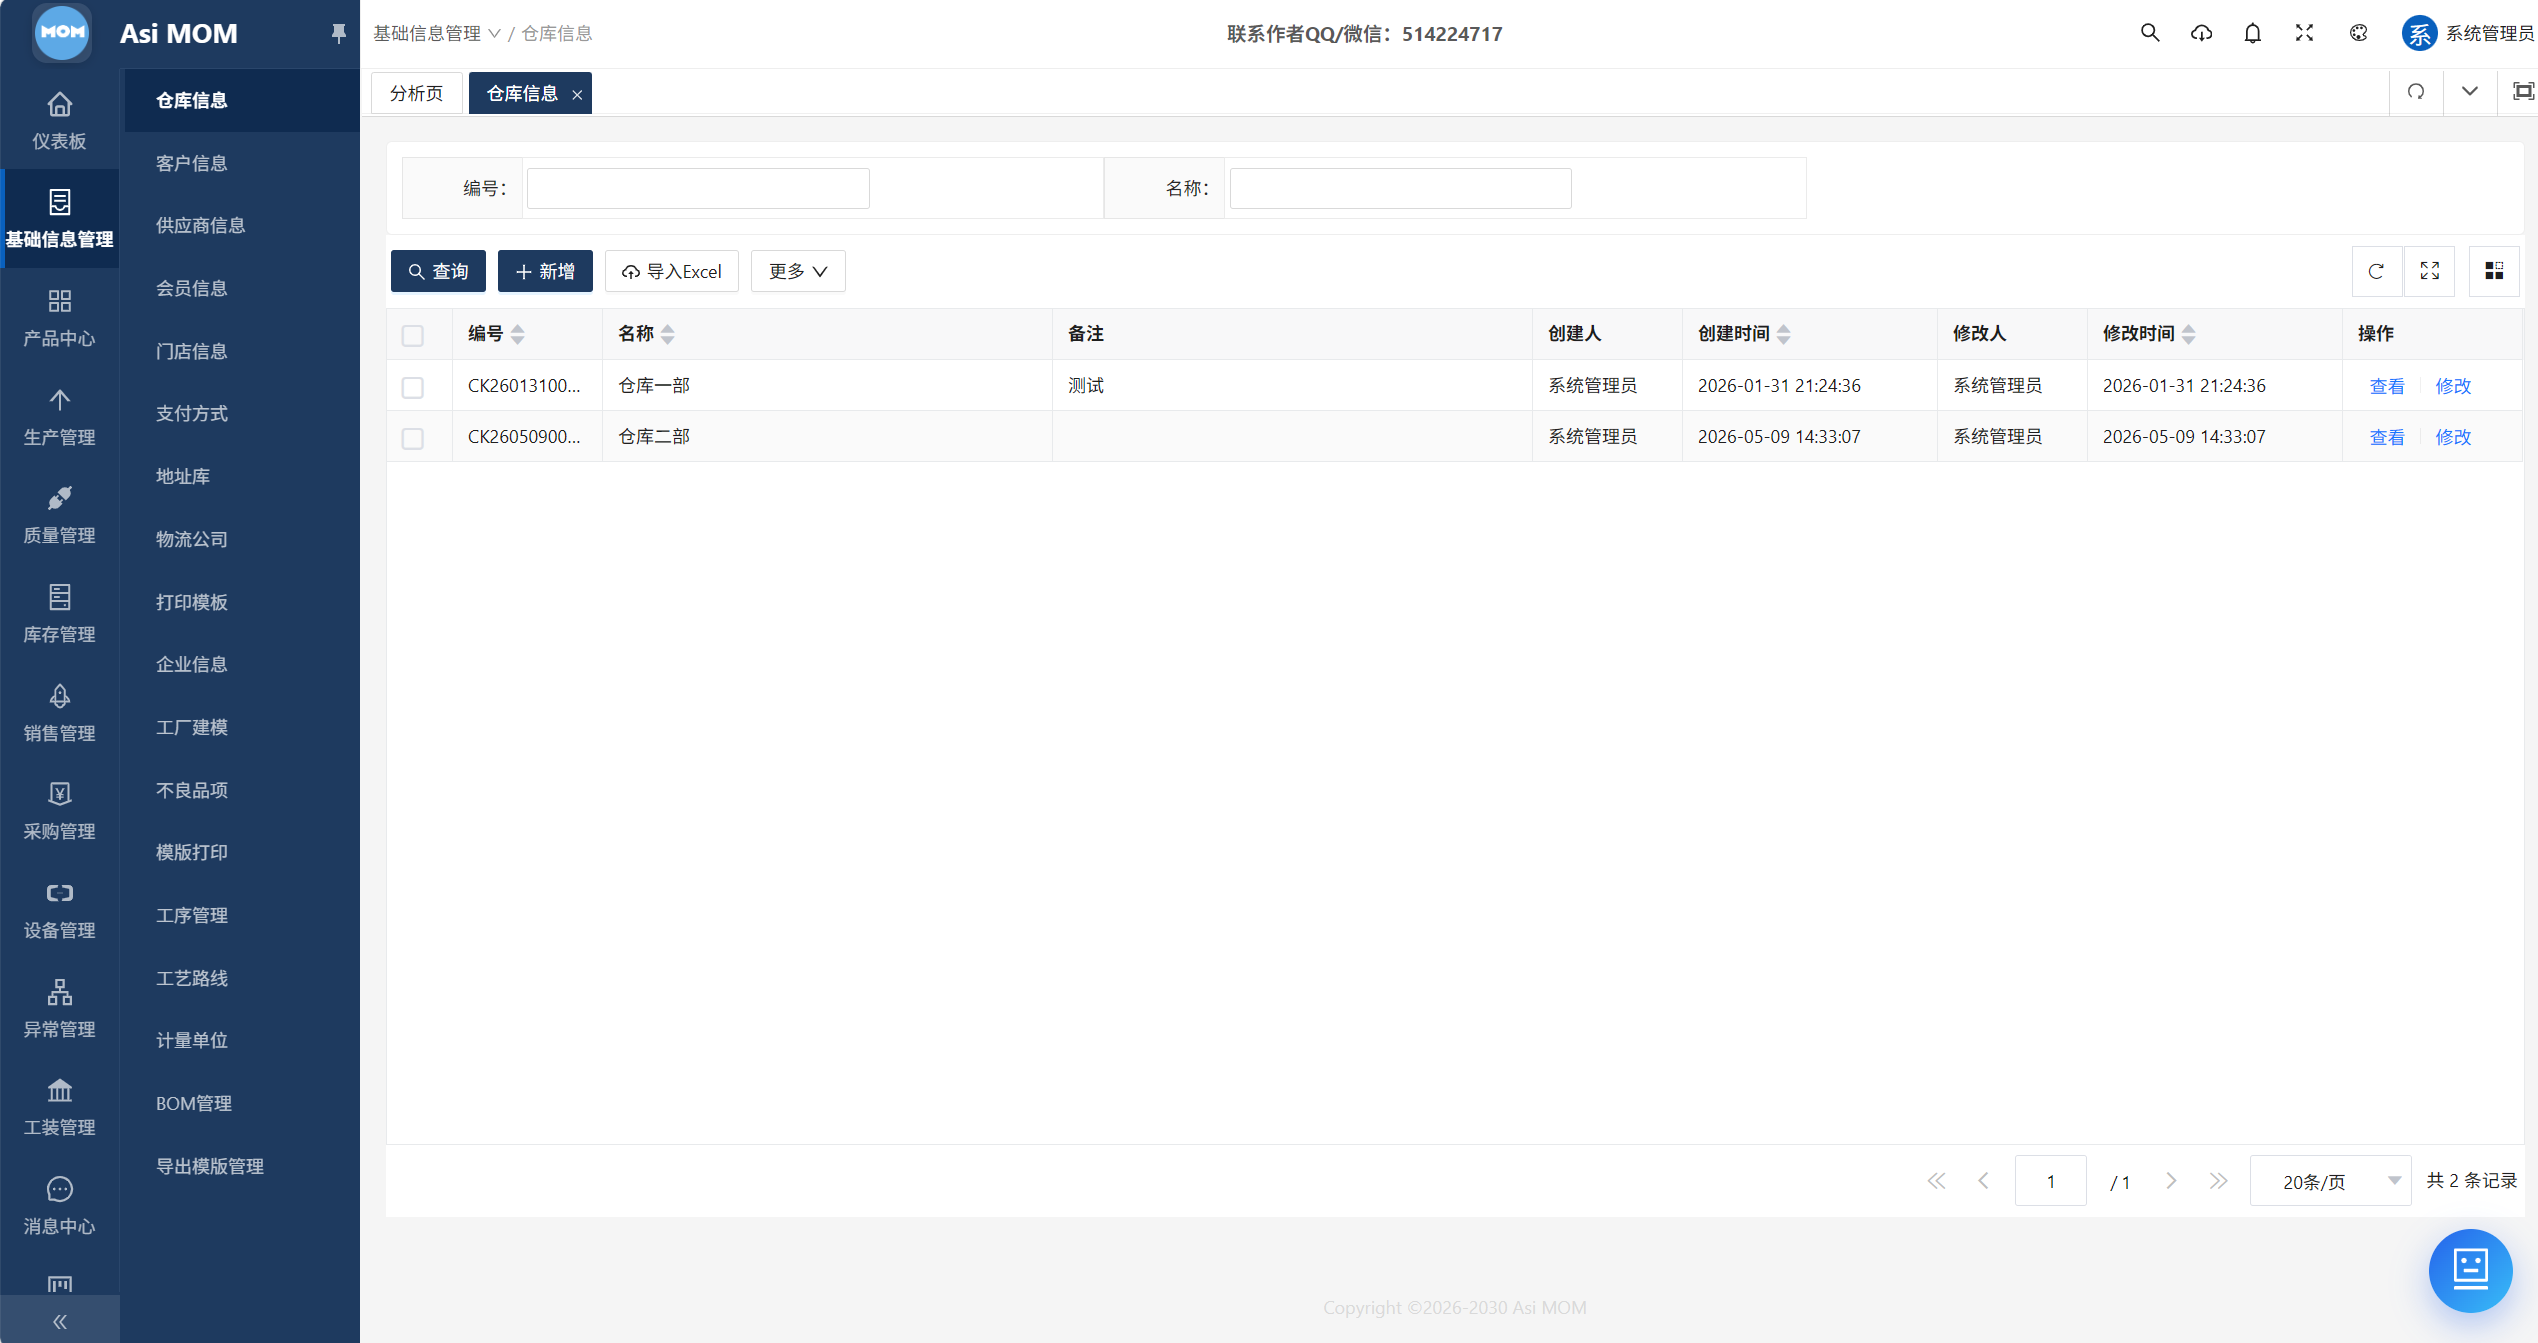Focus the 名称 search input field
This screenshot has height=1343, width=2538.
(1400, 188)
